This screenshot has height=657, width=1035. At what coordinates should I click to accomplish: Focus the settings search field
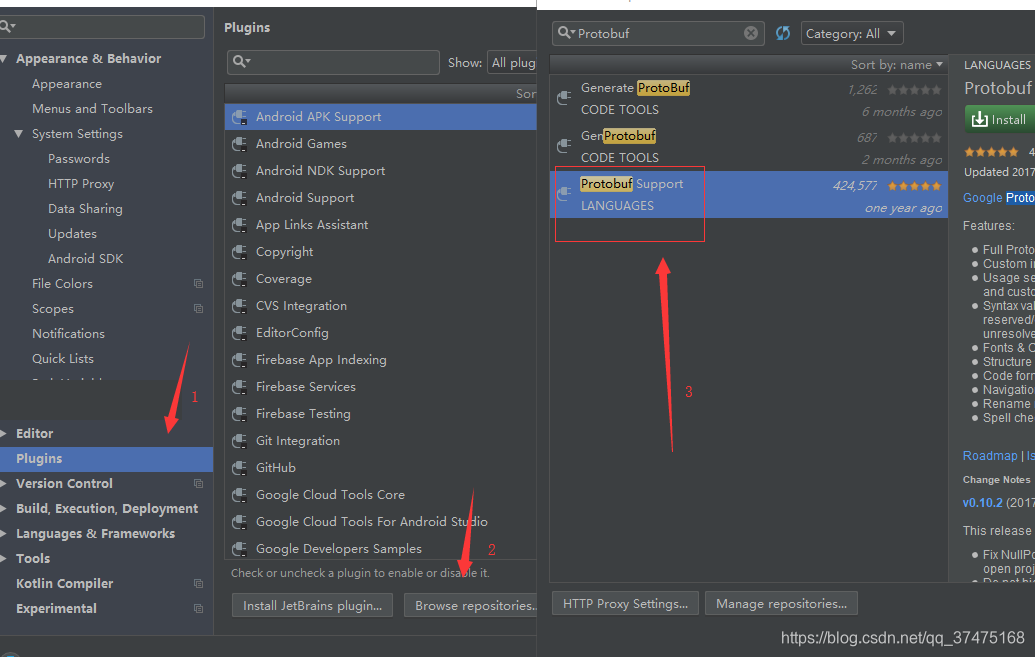[x=102, y=26]
